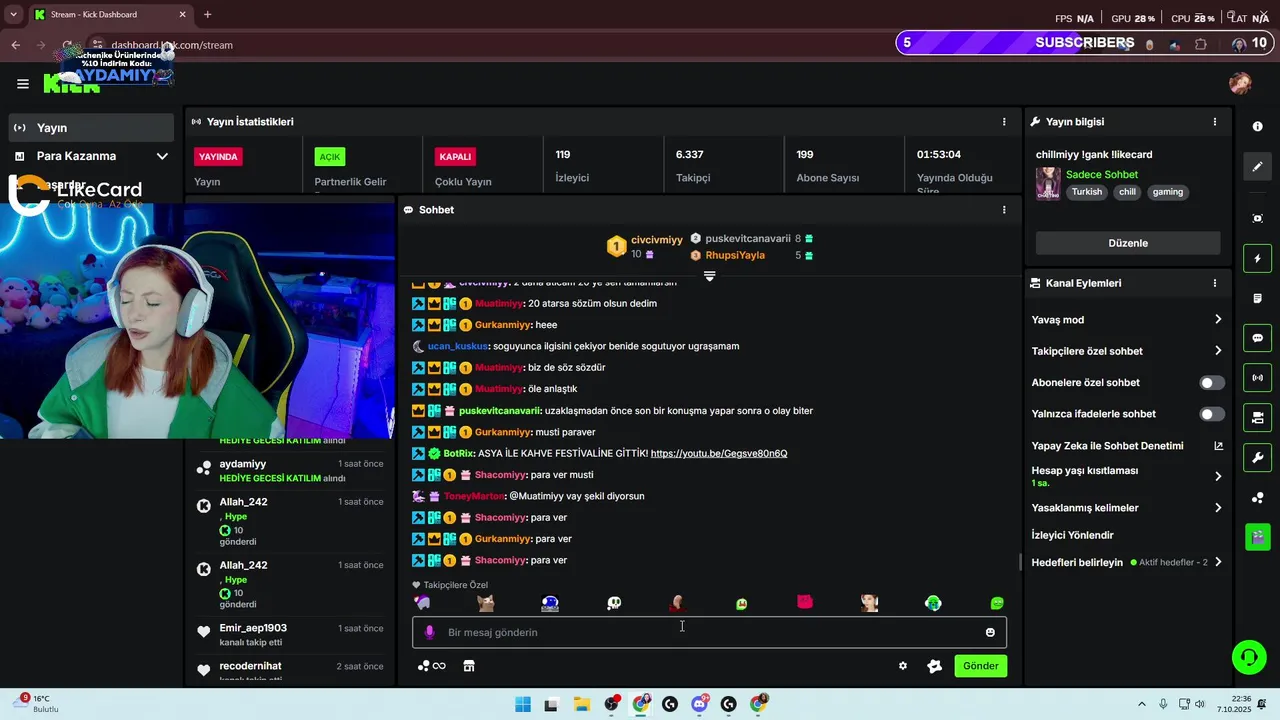The width and height of the screenshot is (1280, 720).
Task: Go back in browser
Action: pos(16,45)
